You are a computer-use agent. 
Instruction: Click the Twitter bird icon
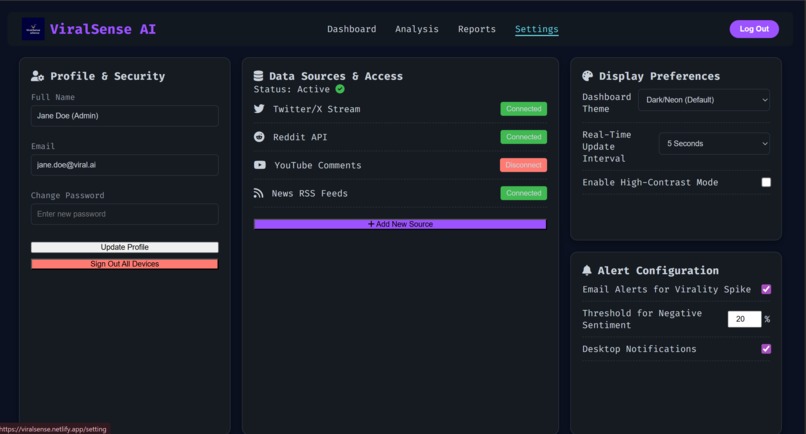tap(259, 108)
